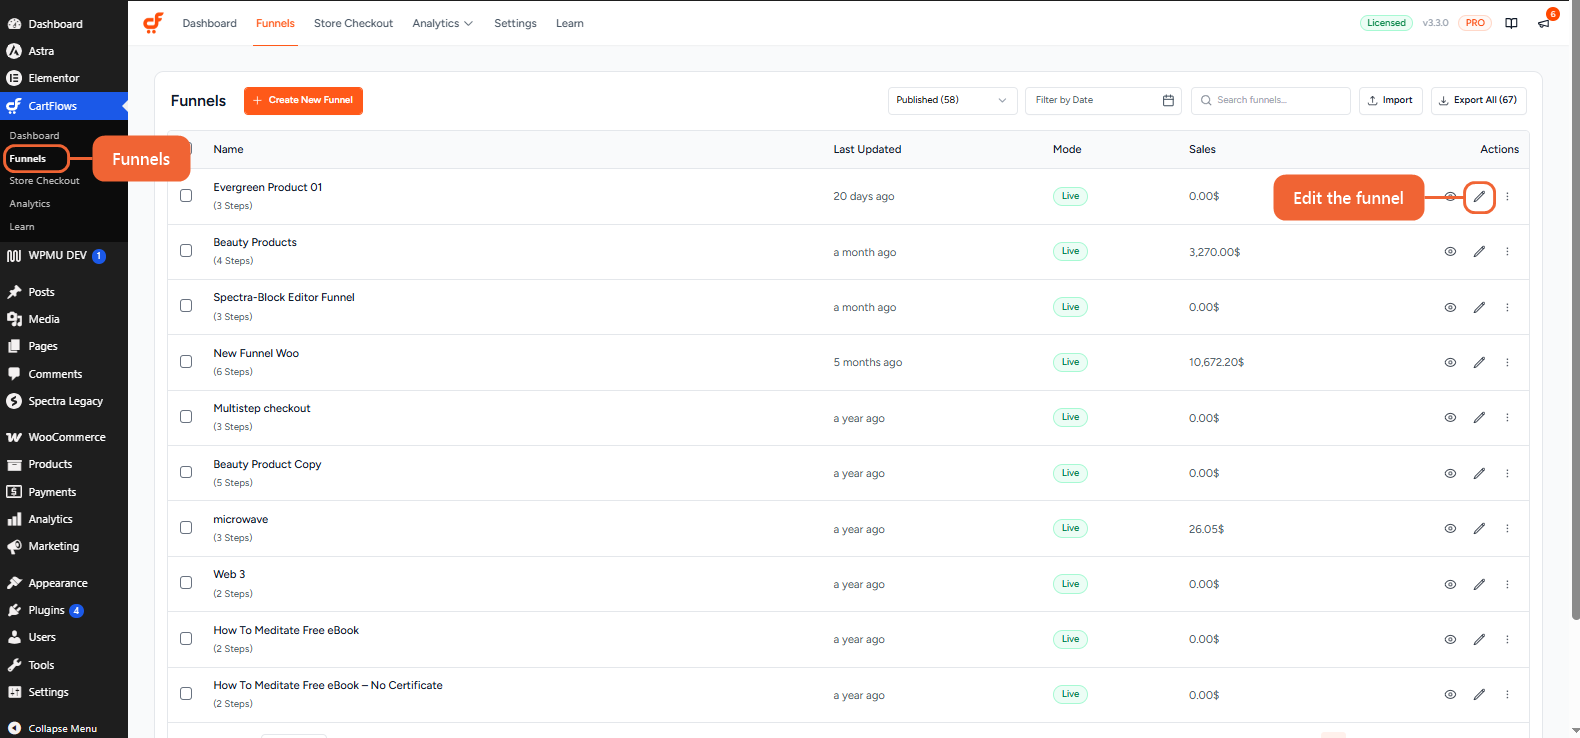Screen dimensions: 1580x738
Task: Open the What's New megaphone notifications
Action: pyautogui.click(x=1544, y=23)
